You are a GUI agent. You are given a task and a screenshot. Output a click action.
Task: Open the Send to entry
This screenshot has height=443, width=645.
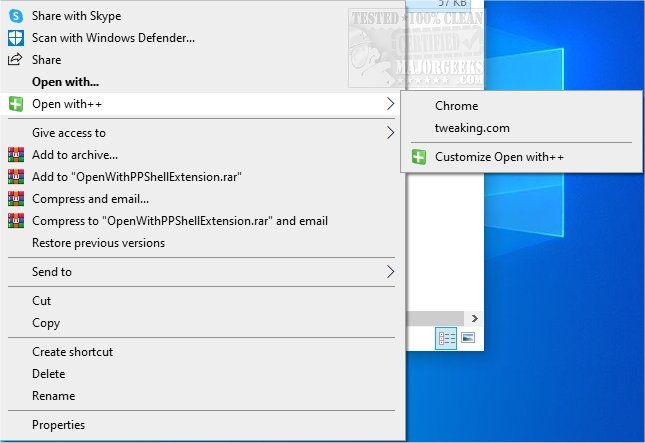(202, 271)
